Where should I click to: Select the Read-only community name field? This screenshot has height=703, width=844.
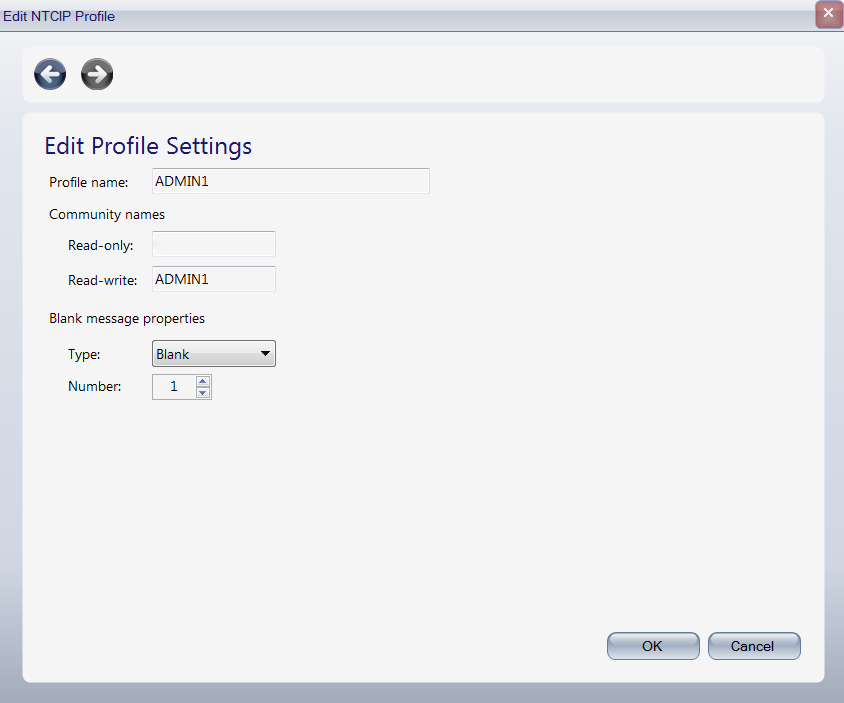tap(213, 244)
